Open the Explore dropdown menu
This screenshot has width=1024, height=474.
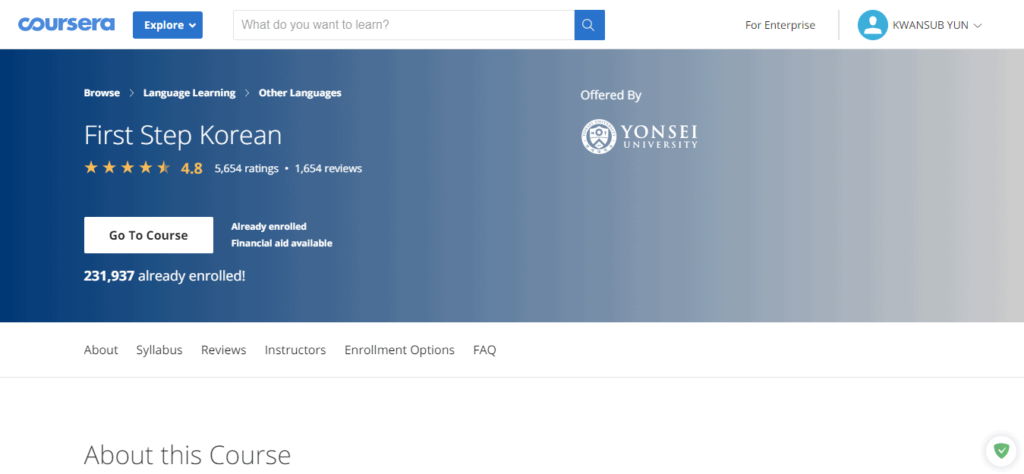[x=168, y=25]
